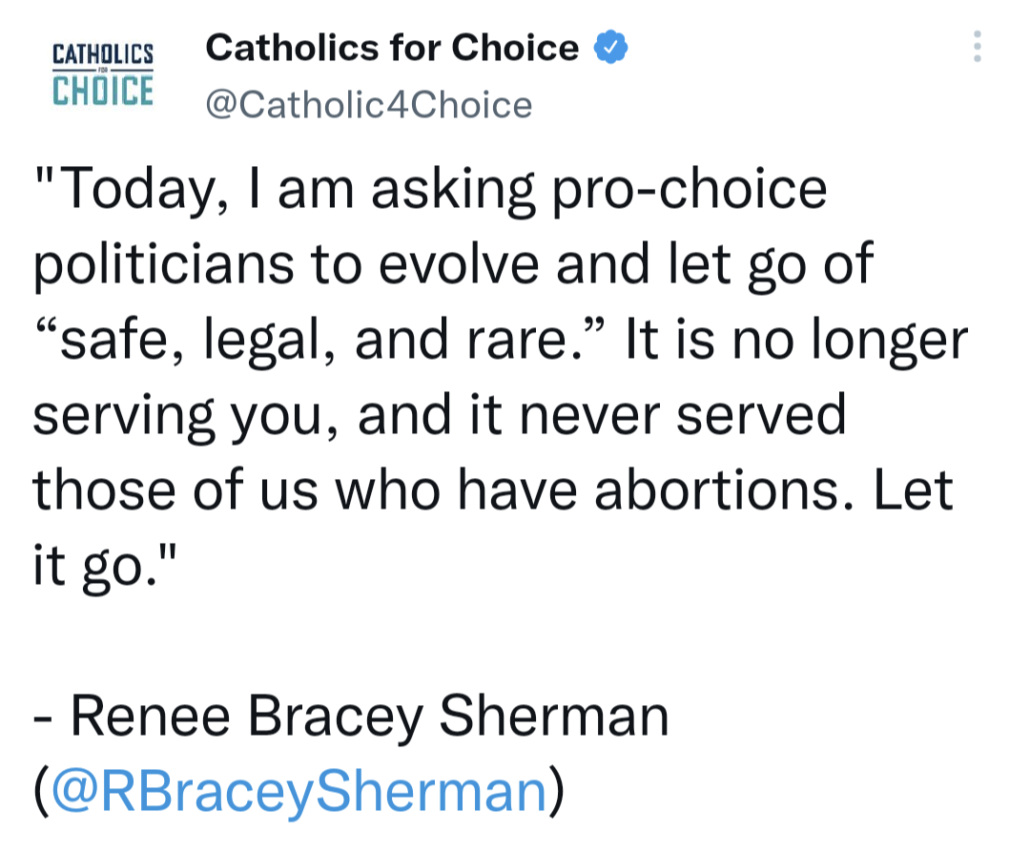Click the line "serving you, and it never served"
This screenshot has width=1030, height=853.
(x=439, y=416)
